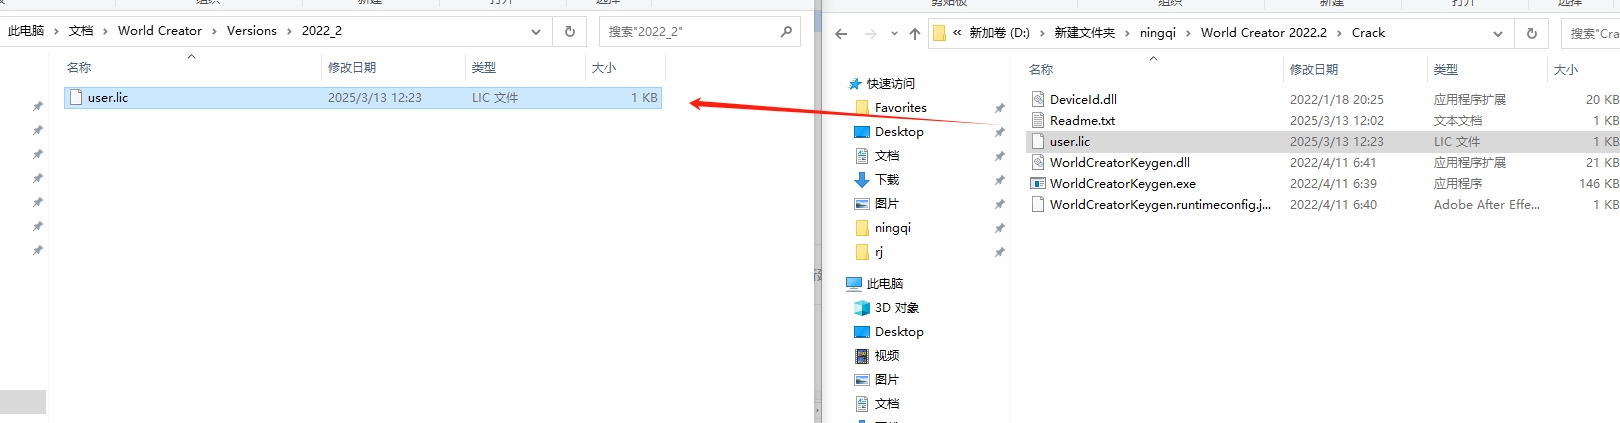Select user.lic file in left window

click(x=362, y=98)
